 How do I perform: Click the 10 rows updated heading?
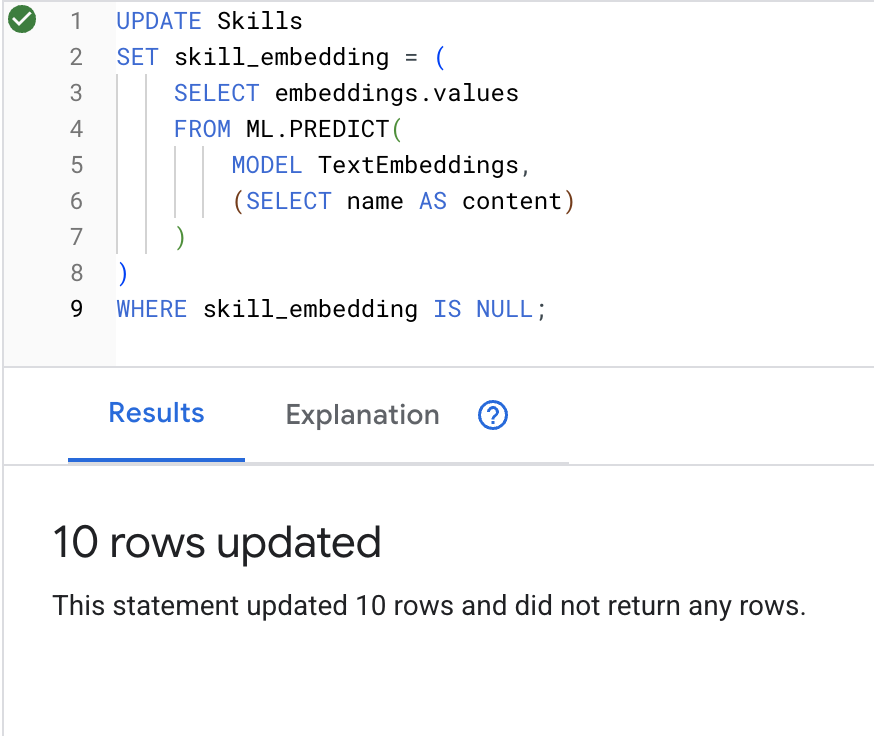tap(217, 542)
